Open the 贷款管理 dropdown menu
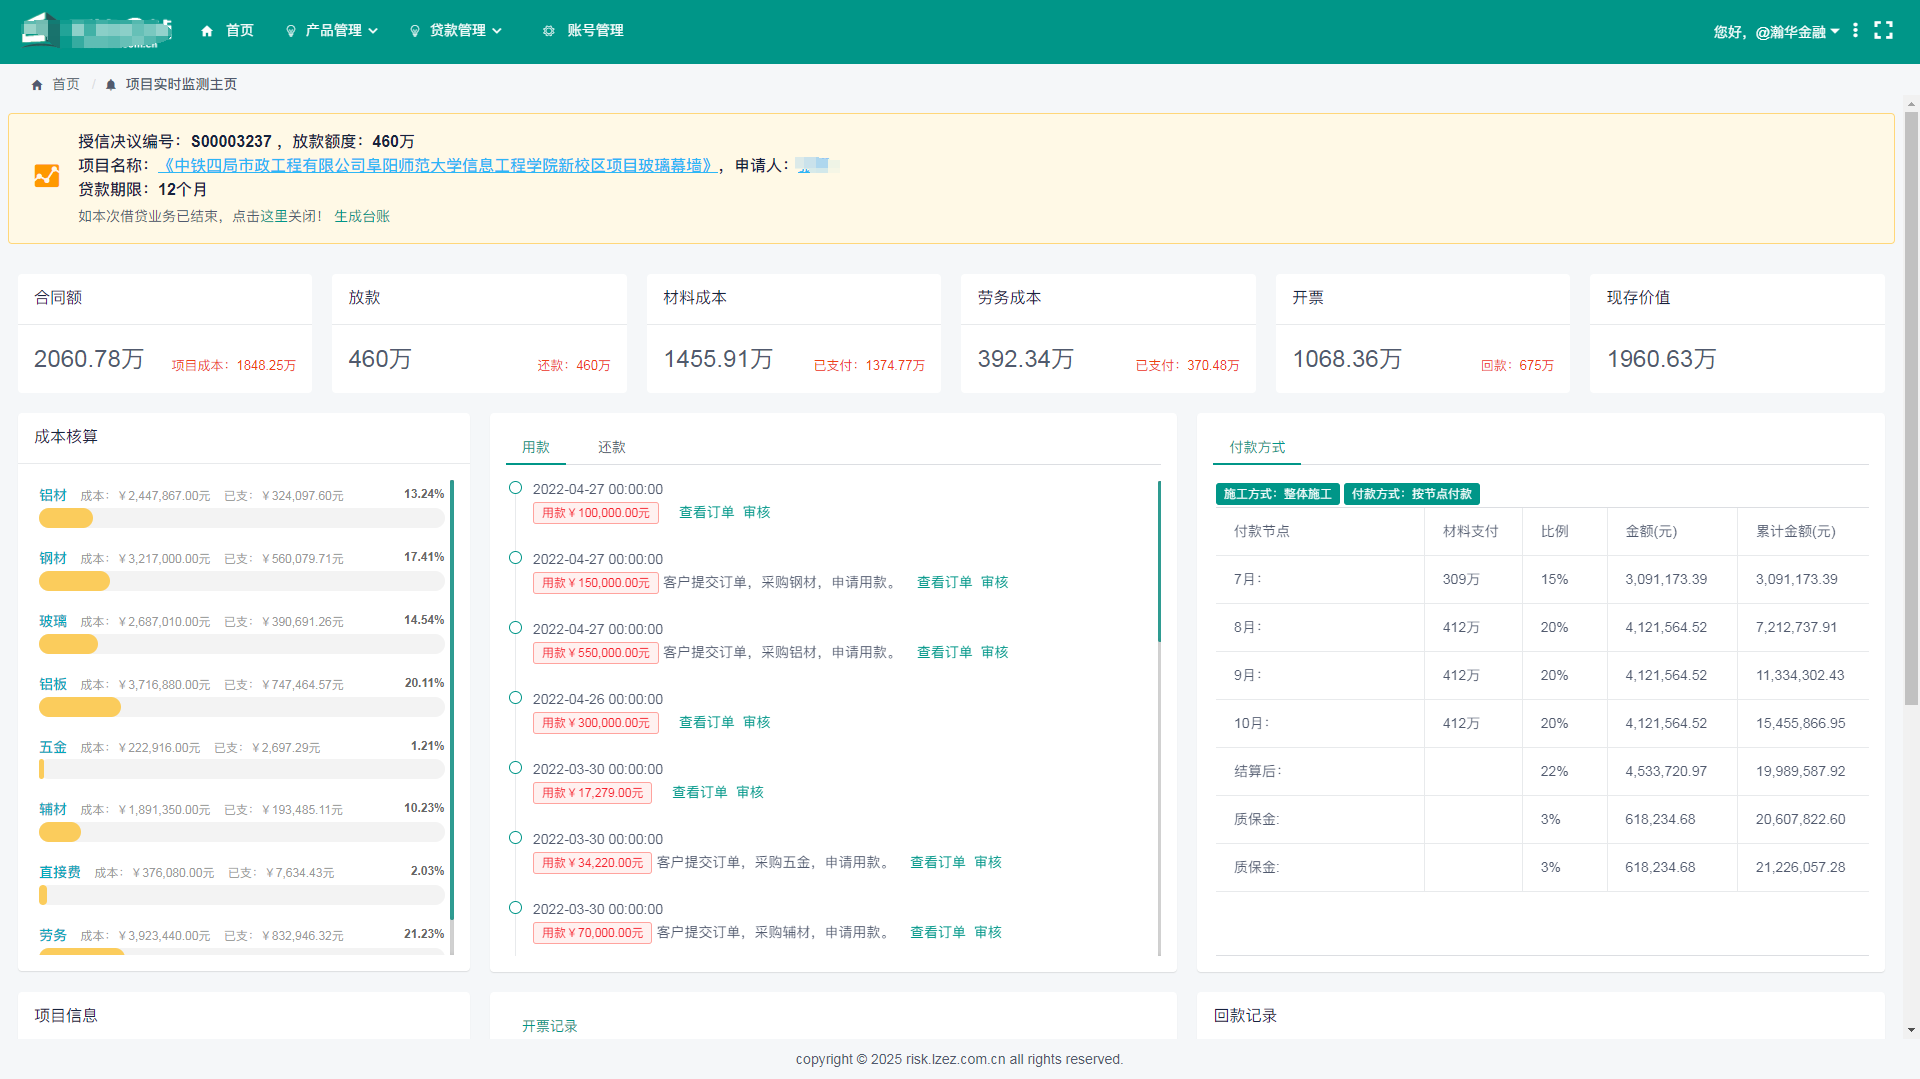 (x=456, y=31)
